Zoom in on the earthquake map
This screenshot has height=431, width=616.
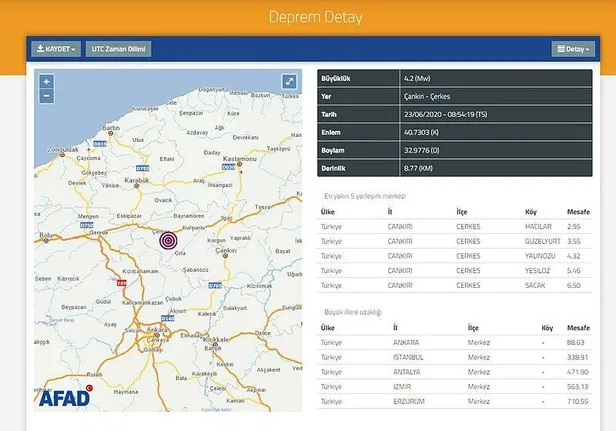tap(46, 81)
